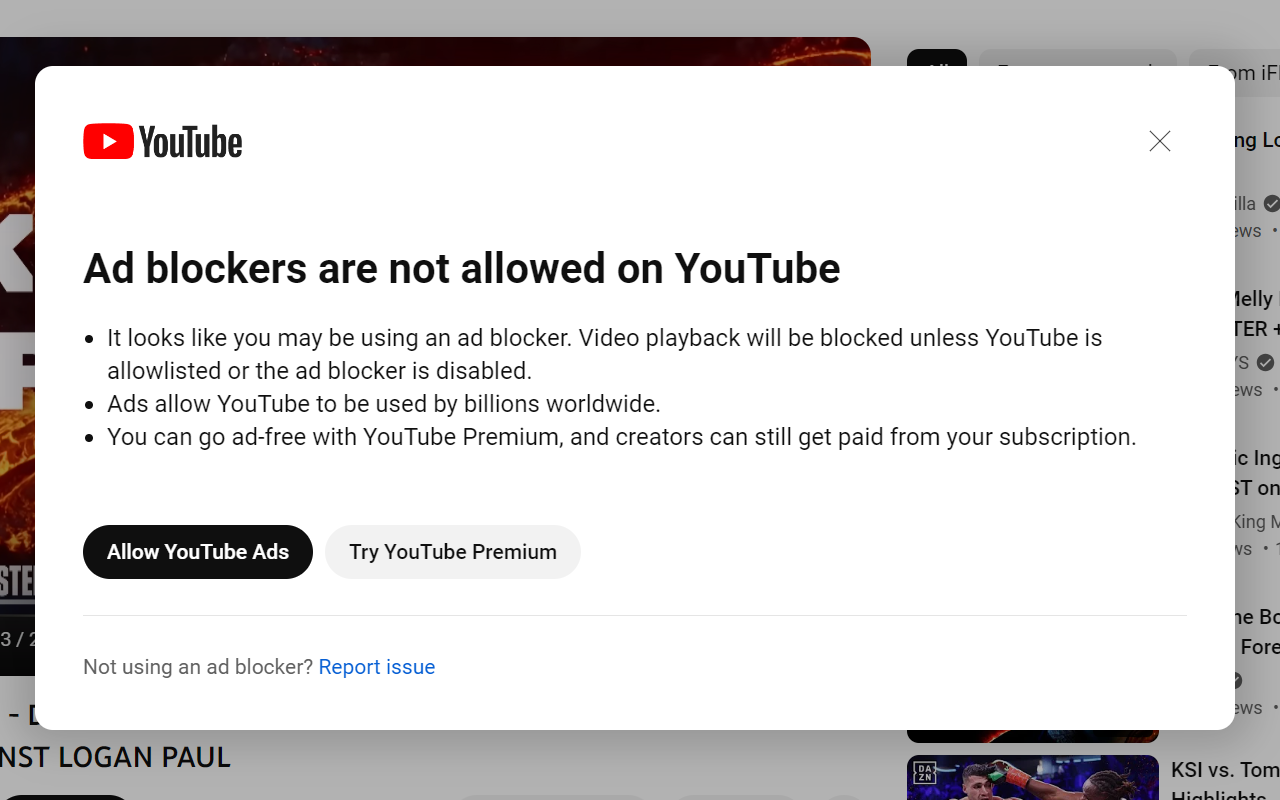Click the video title mentioning LOGAN PAUL

pos(115,757)
